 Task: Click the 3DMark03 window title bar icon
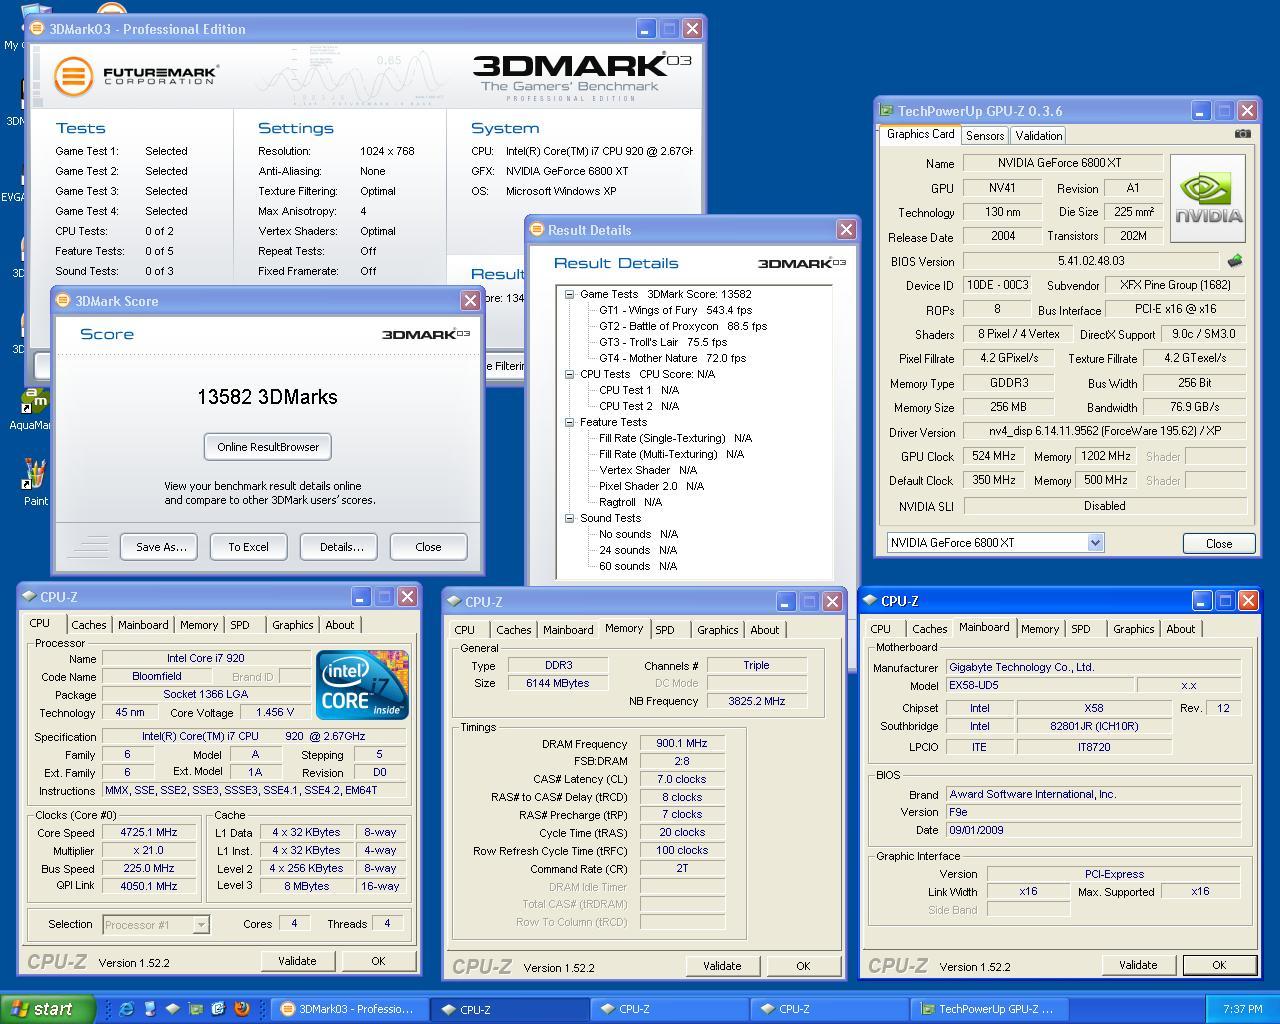(x=38, y=29)
